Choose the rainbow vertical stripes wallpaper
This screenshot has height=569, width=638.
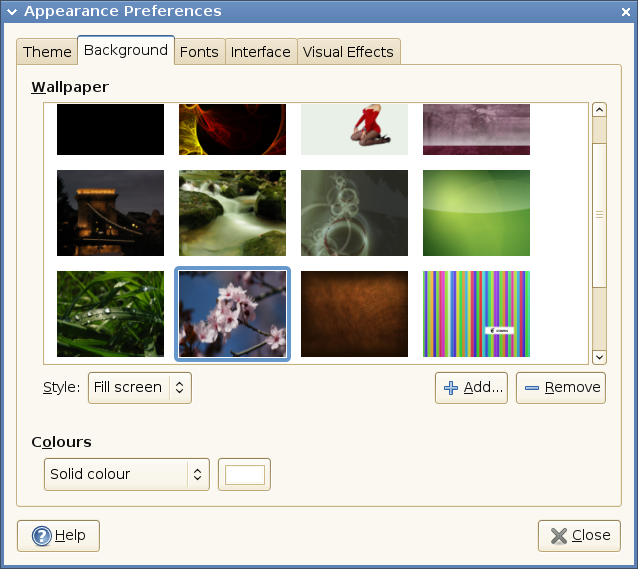[476, 314]
